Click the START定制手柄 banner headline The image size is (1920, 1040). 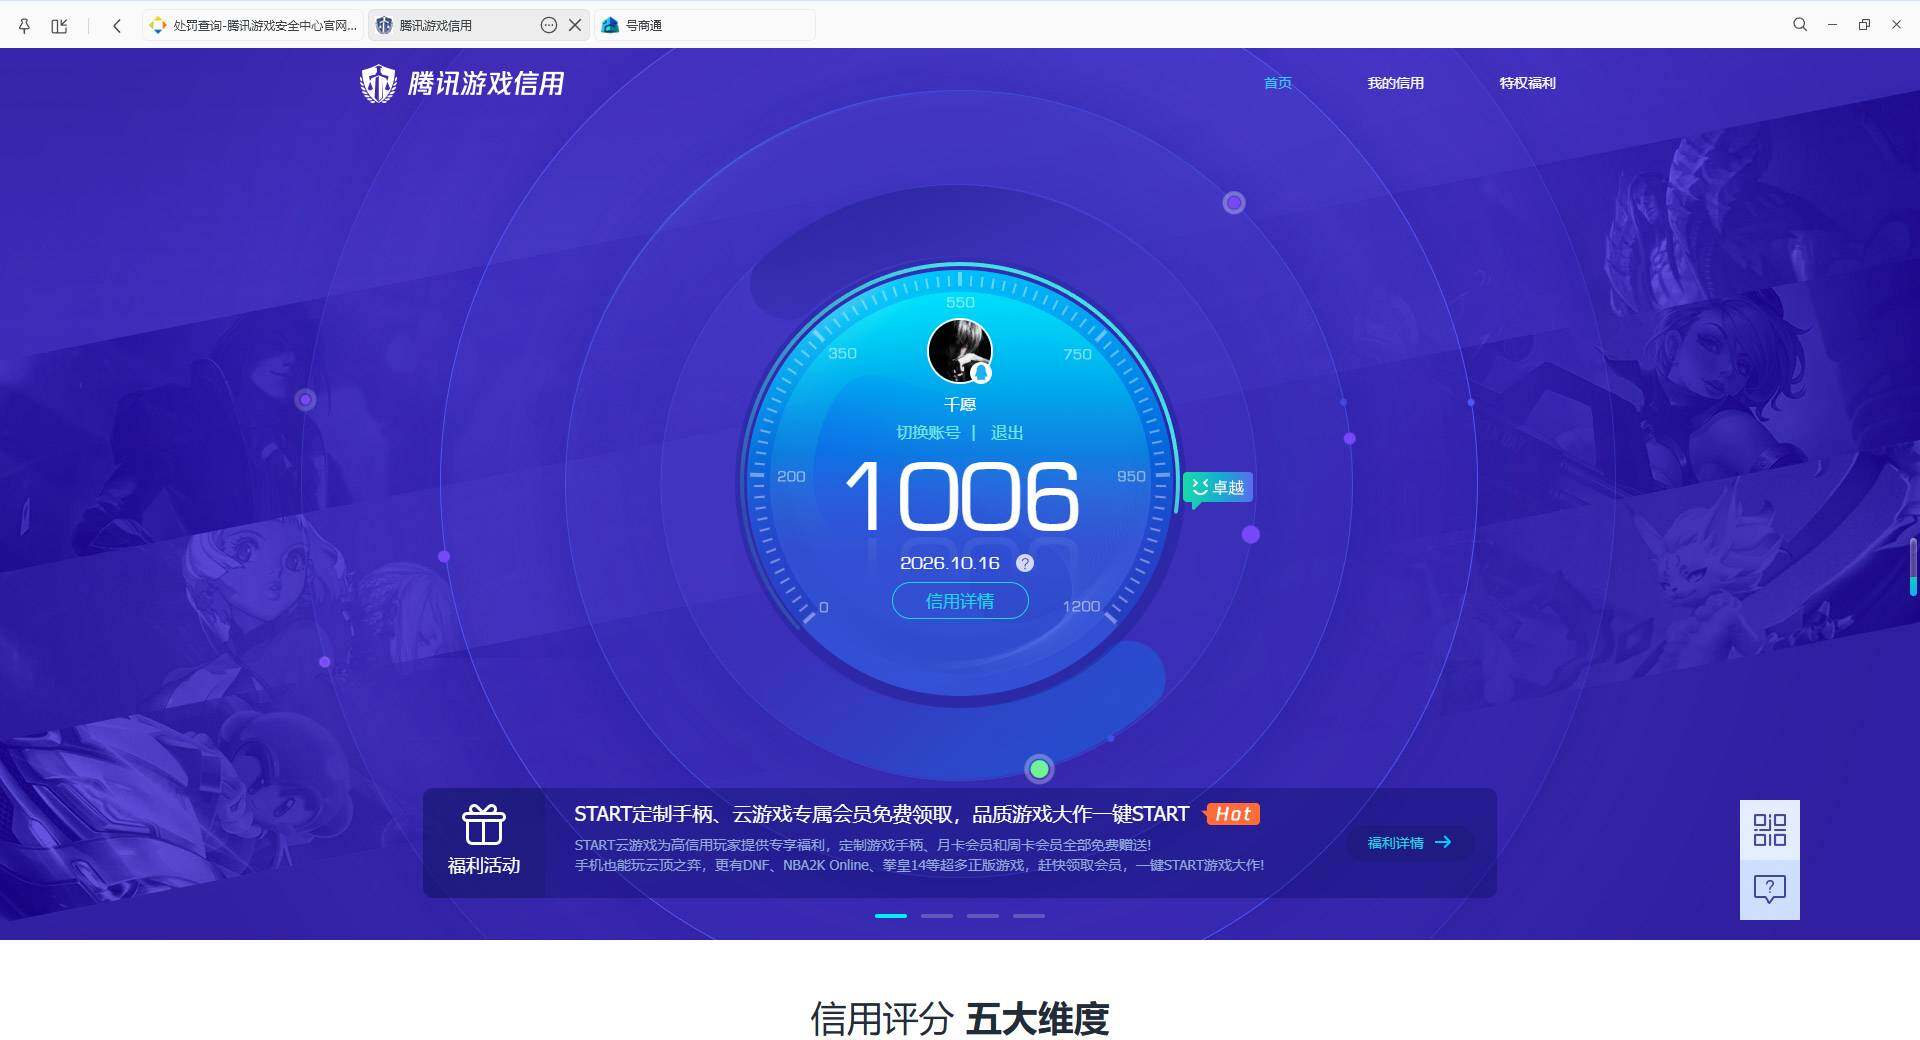[881, 814]
